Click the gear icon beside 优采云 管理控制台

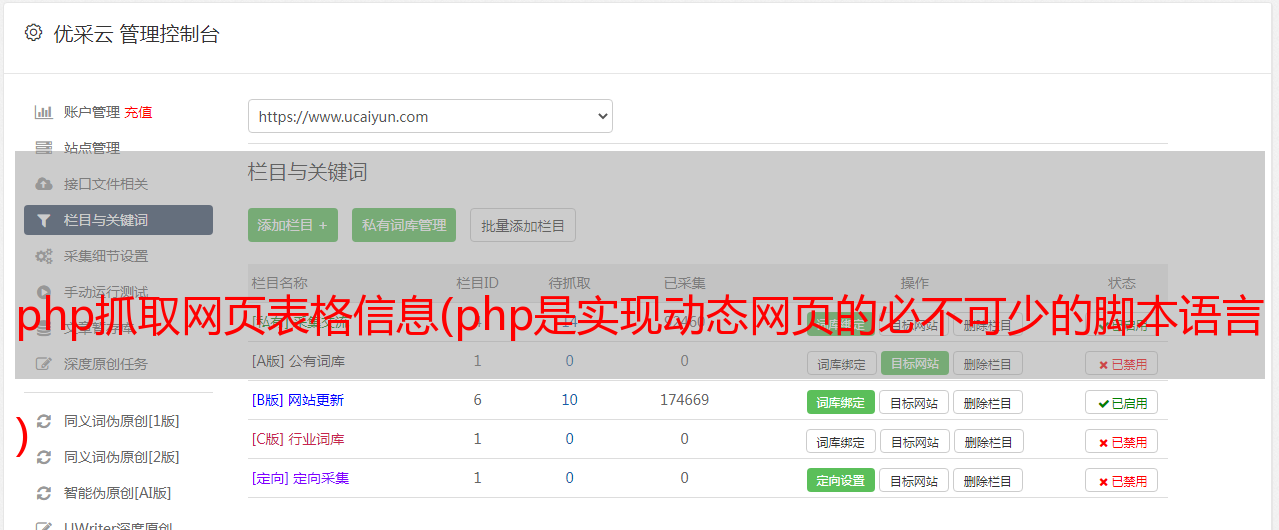point(34,33)
